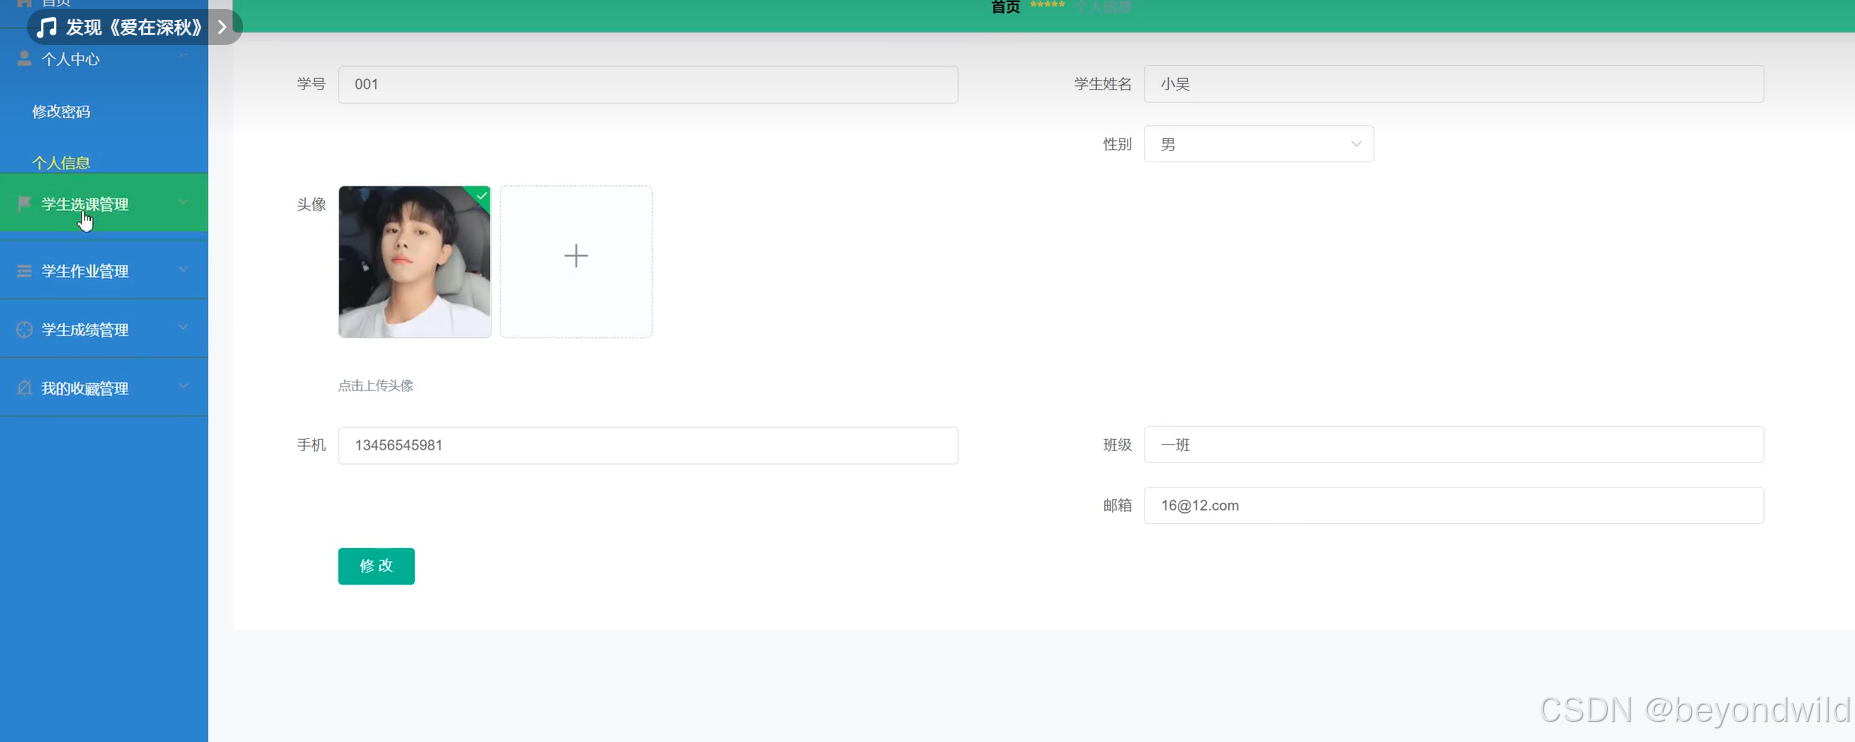
Task: Expand 学生成绩管理 chevron
Action: [x=183, y=327]
